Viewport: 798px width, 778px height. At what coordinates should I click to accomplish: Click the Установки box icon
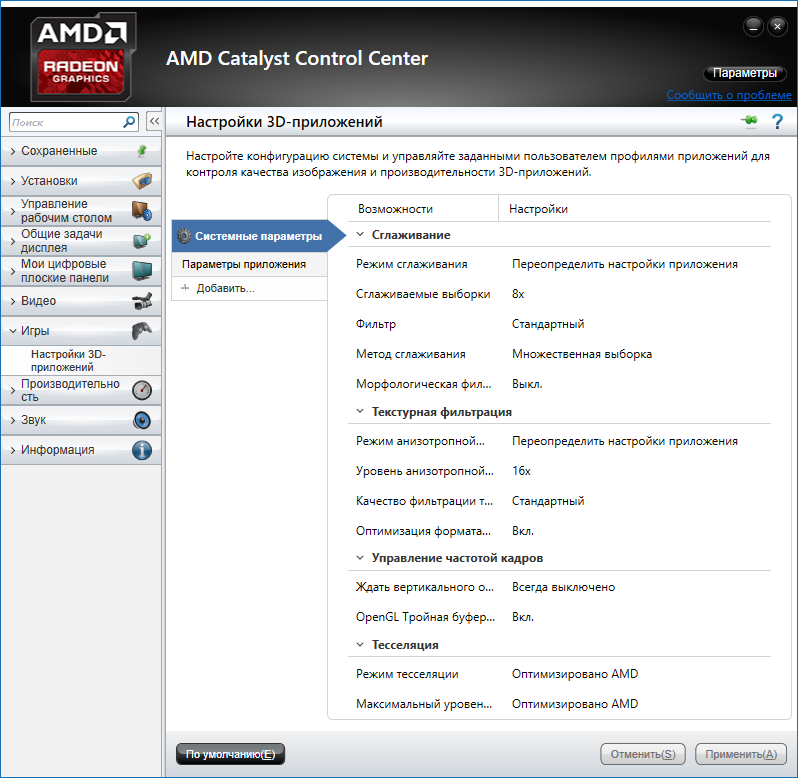[x=142, y=181]
